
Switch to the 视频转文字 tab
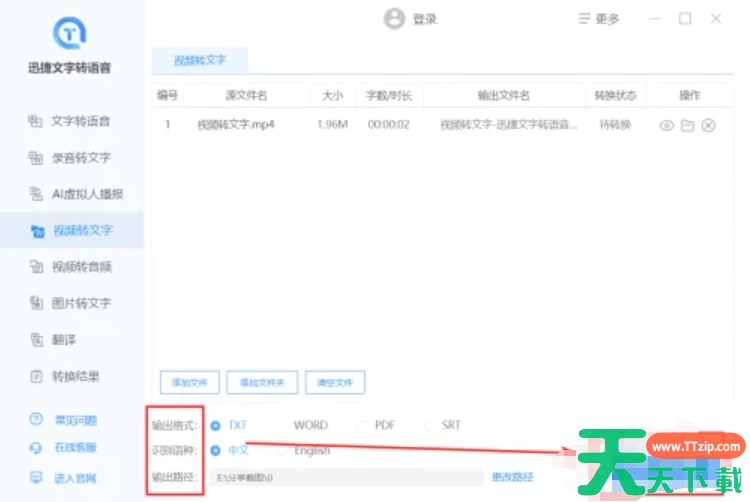click(199, 60)
